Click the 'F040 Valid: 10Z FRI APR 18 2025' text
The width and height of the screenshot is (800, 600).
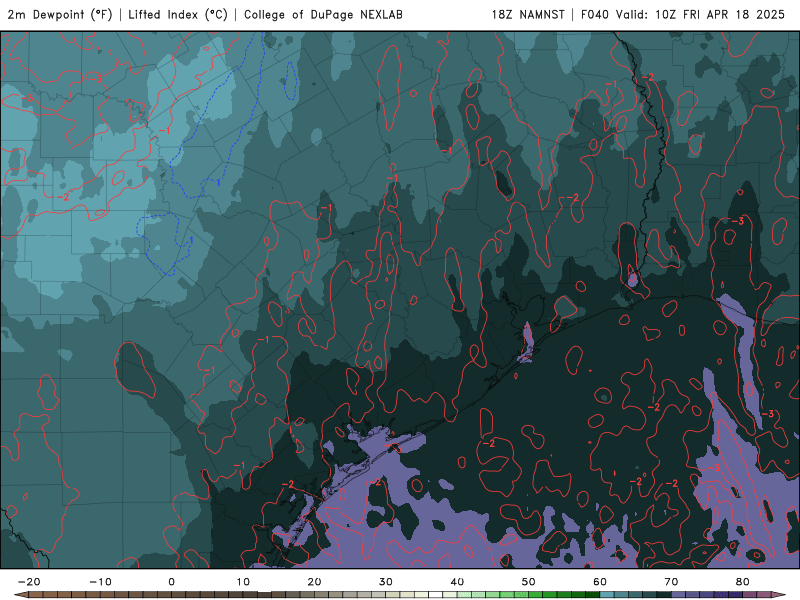683,14
